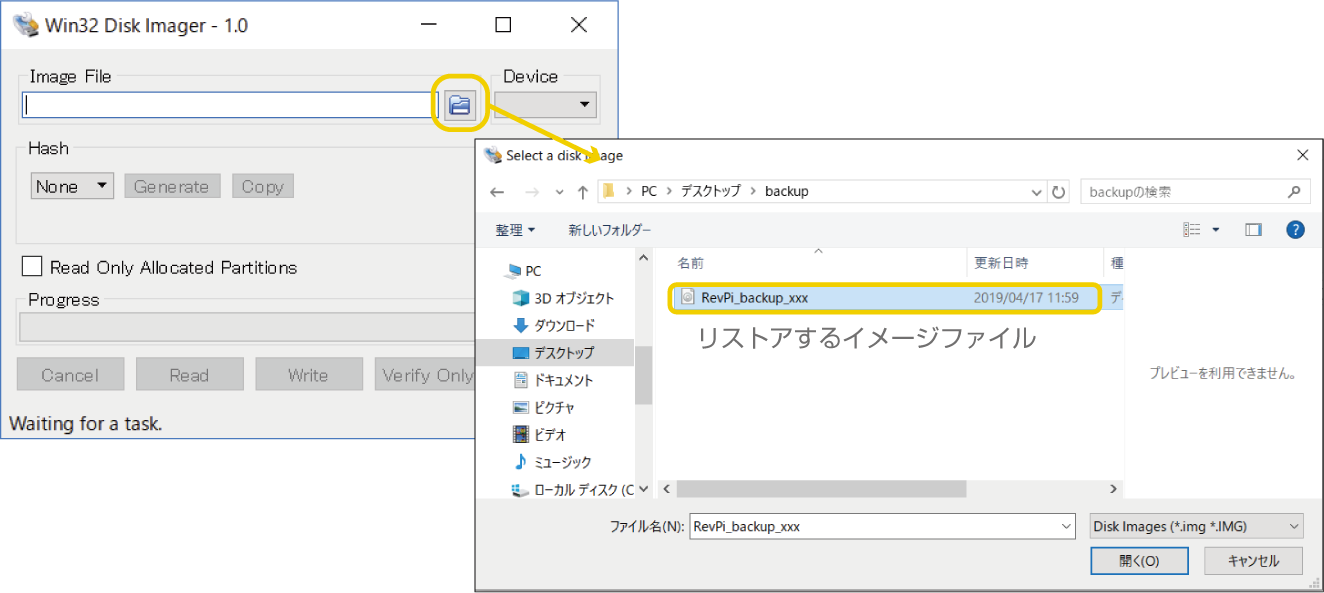Image resolution: width=1324 pixels, height=593 pixels.
Task: Click the 2019/04/17 11:59 date cell
Action: coord(1025,298)
